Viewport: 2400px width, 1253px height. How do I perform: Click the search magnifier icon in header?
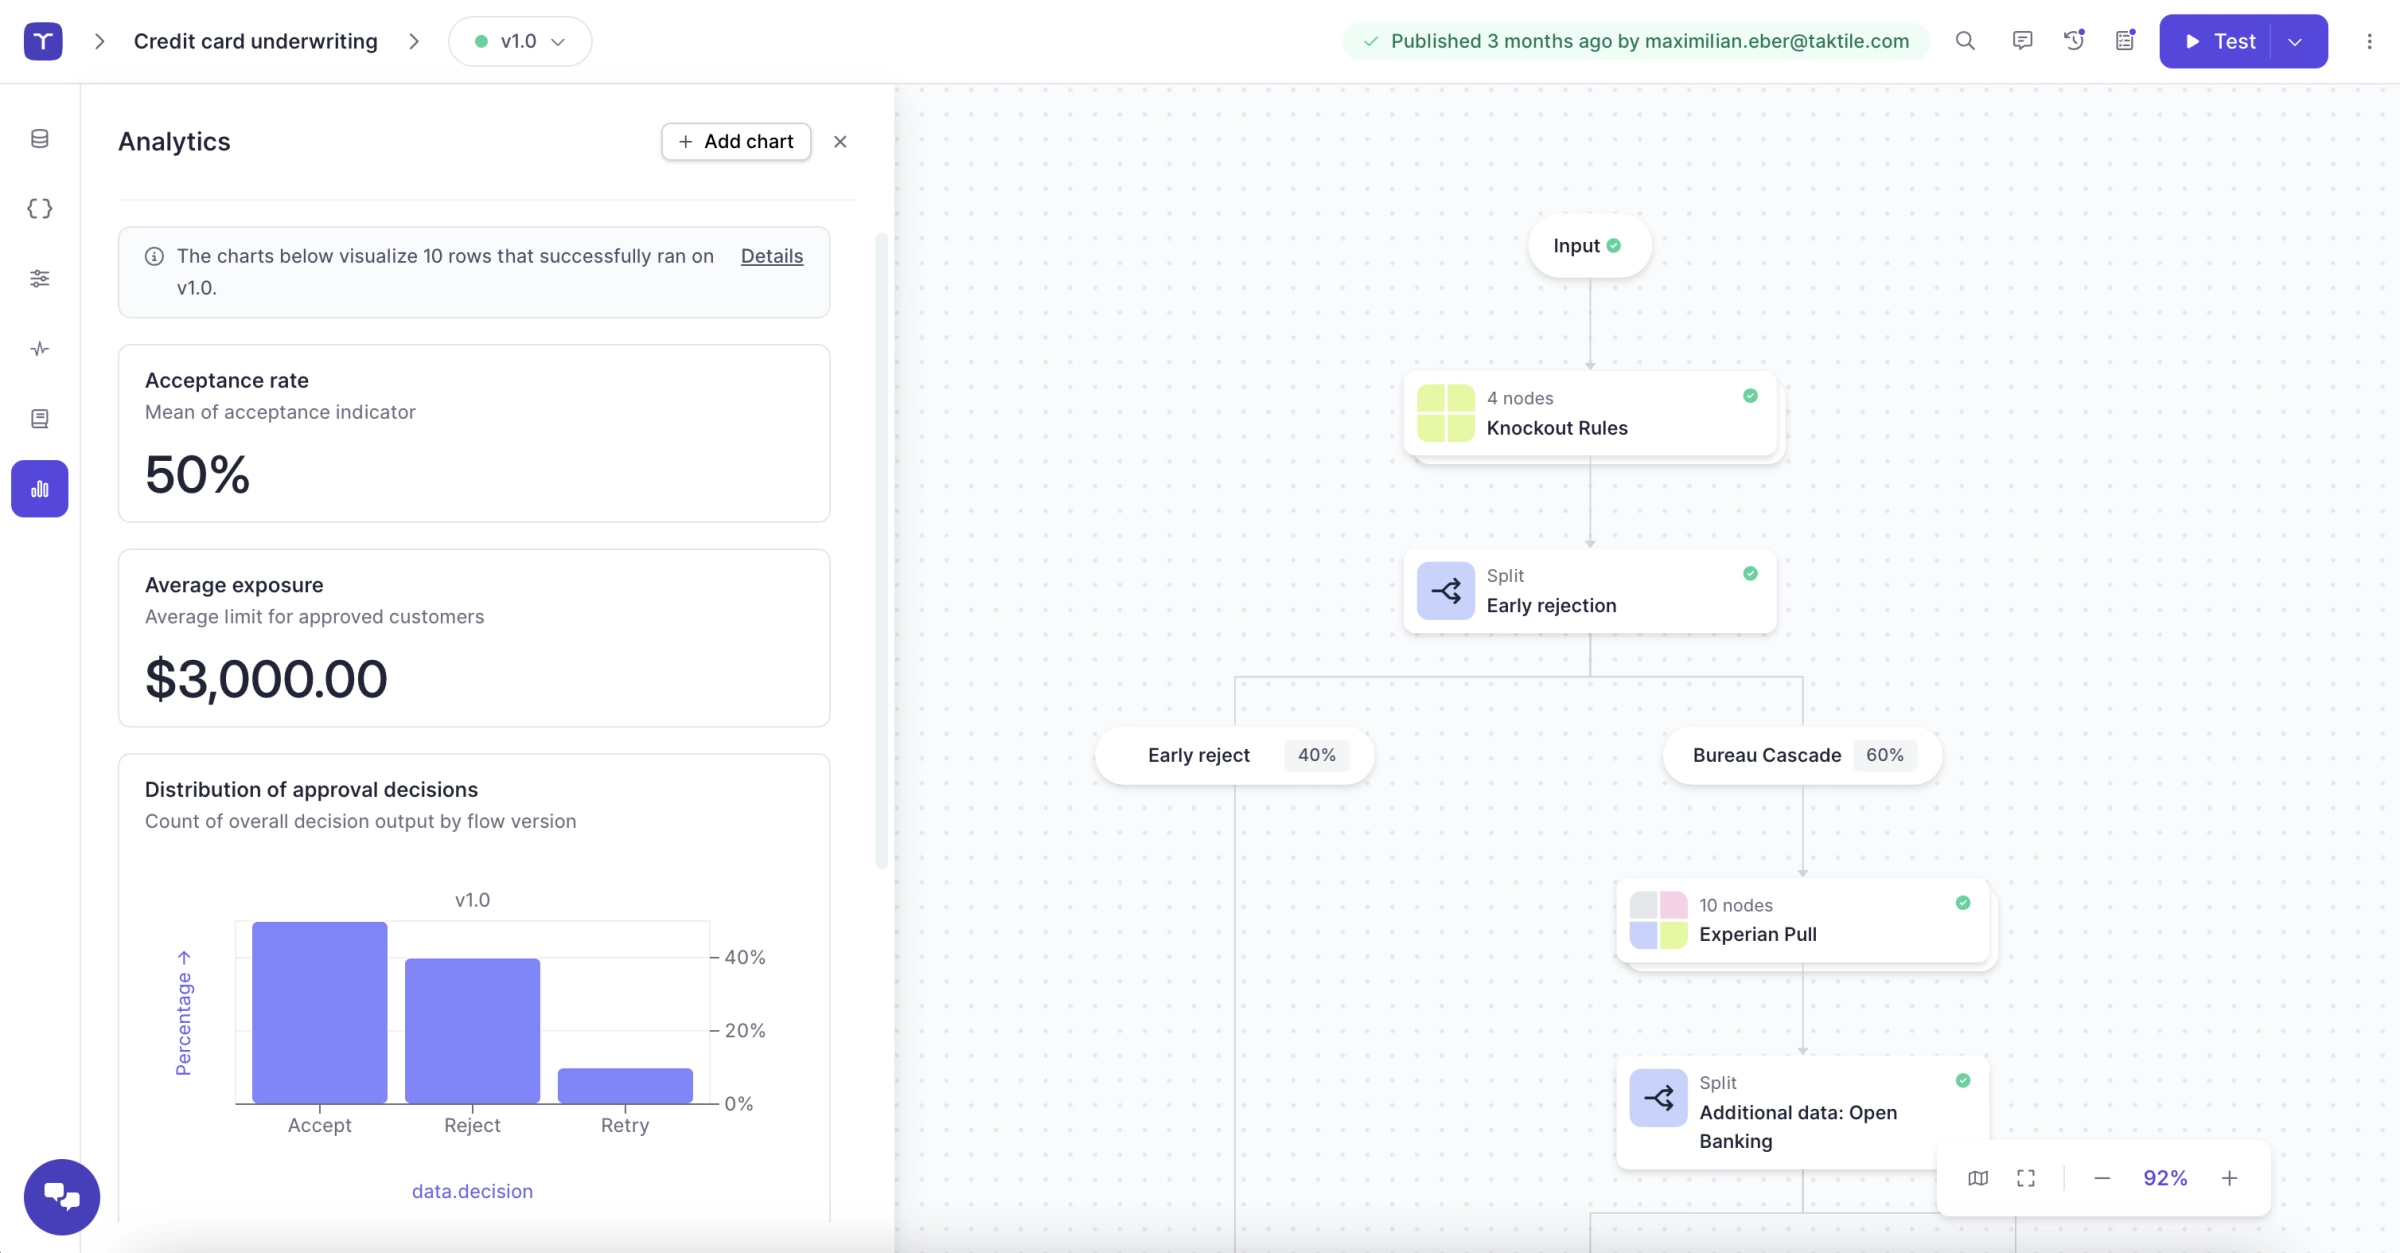pos(1965,41)
